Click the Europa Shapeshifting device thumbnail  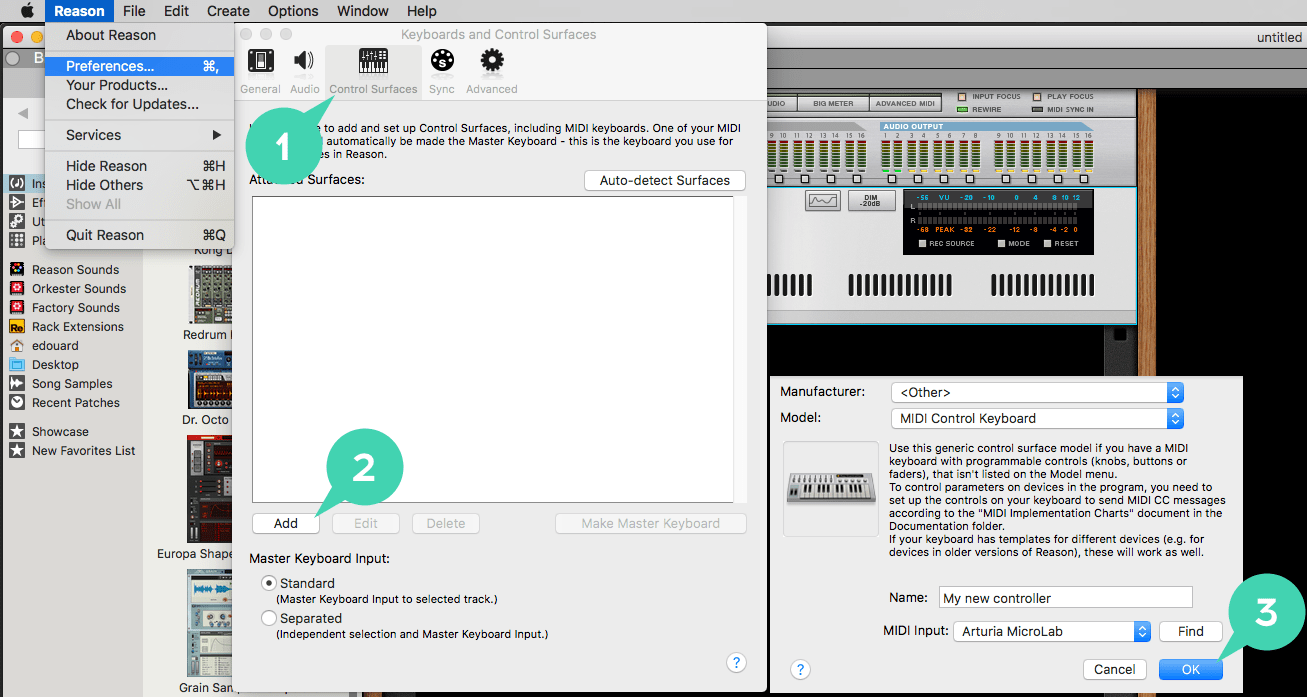pos(209,488)
